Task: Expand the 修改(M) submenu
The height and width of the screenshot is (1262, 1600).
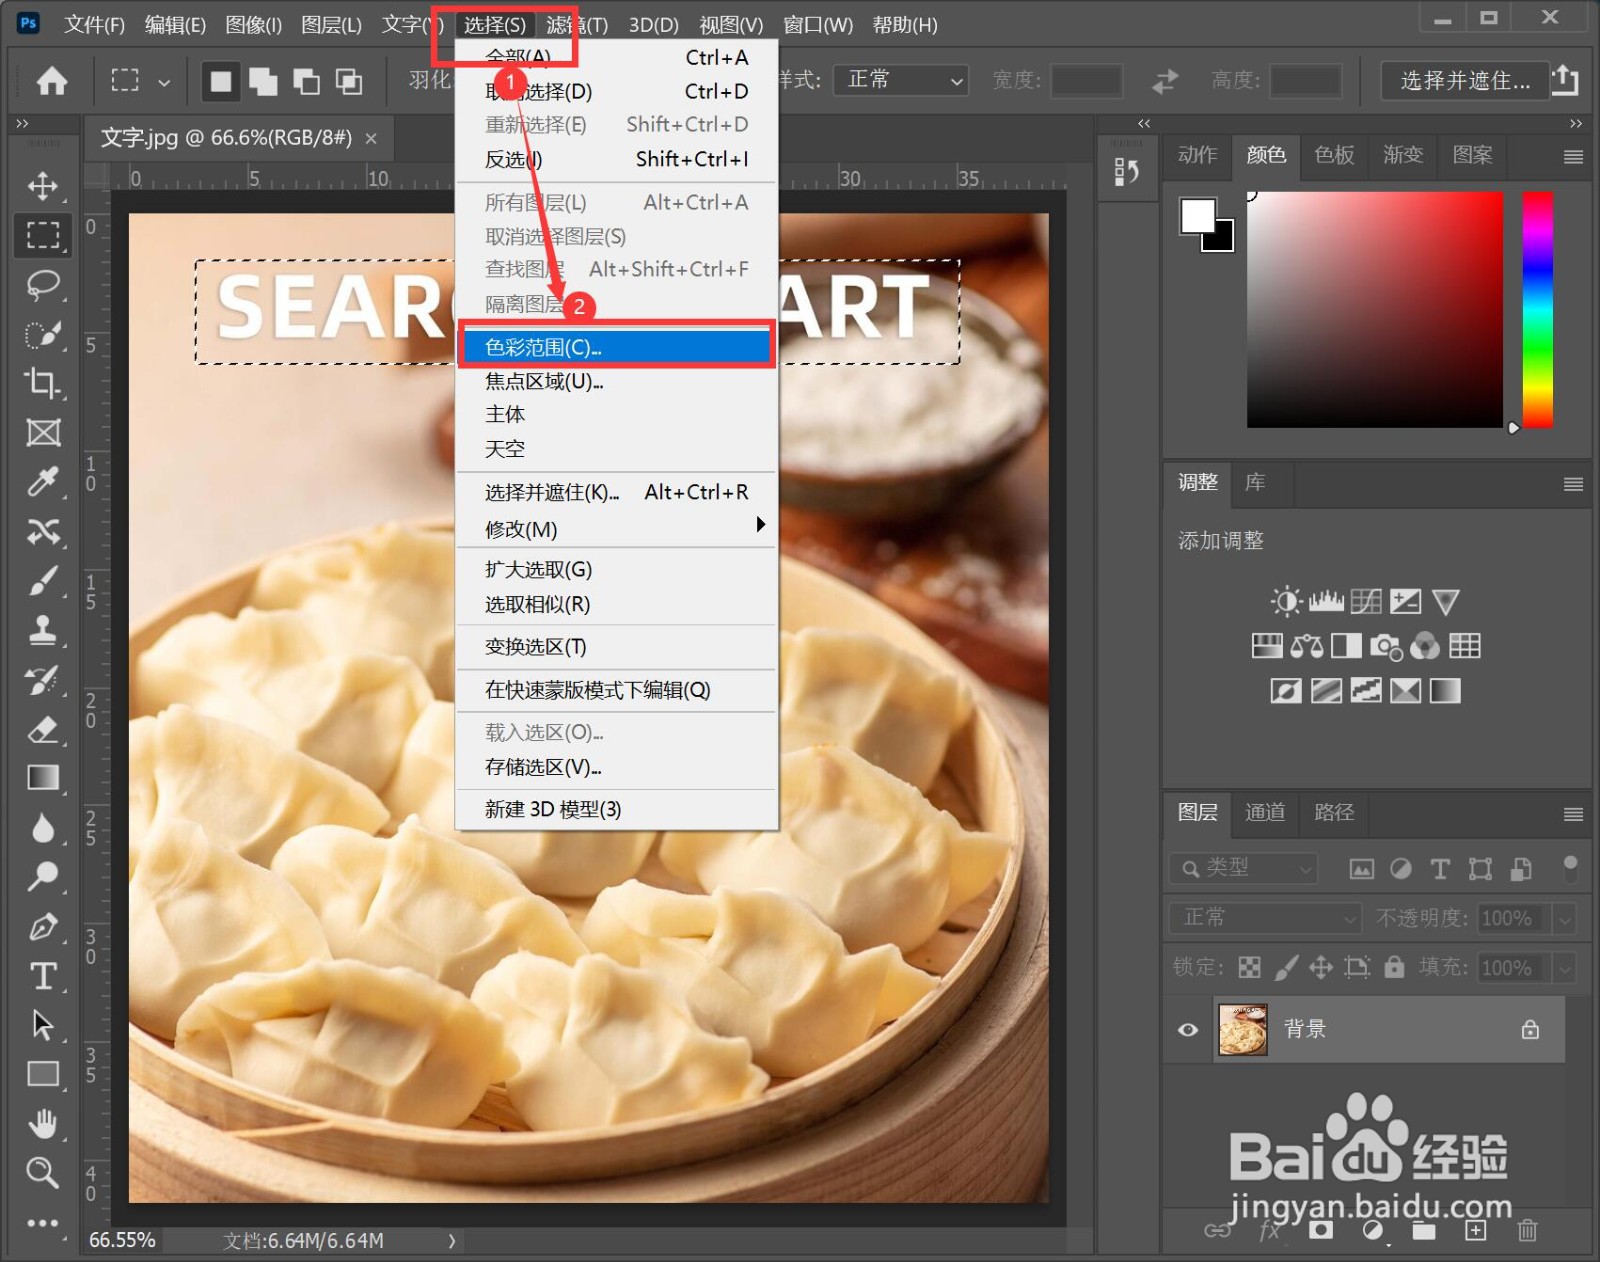Action: tap(617, 528)
